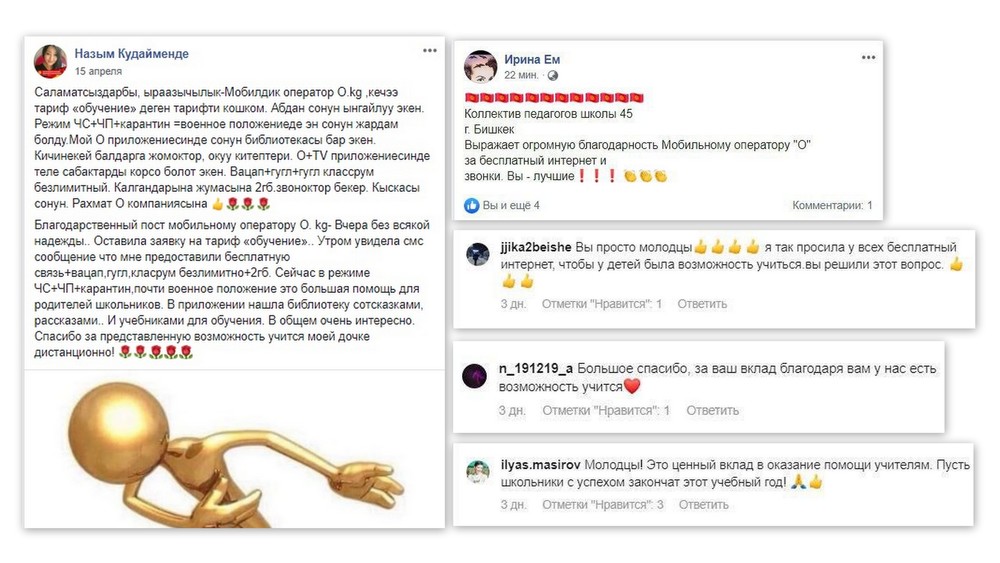Viewport: 1000px width, 563px height.
Task: Open Назым Кудайменде profile name link
Action: (x=131, y=54)
